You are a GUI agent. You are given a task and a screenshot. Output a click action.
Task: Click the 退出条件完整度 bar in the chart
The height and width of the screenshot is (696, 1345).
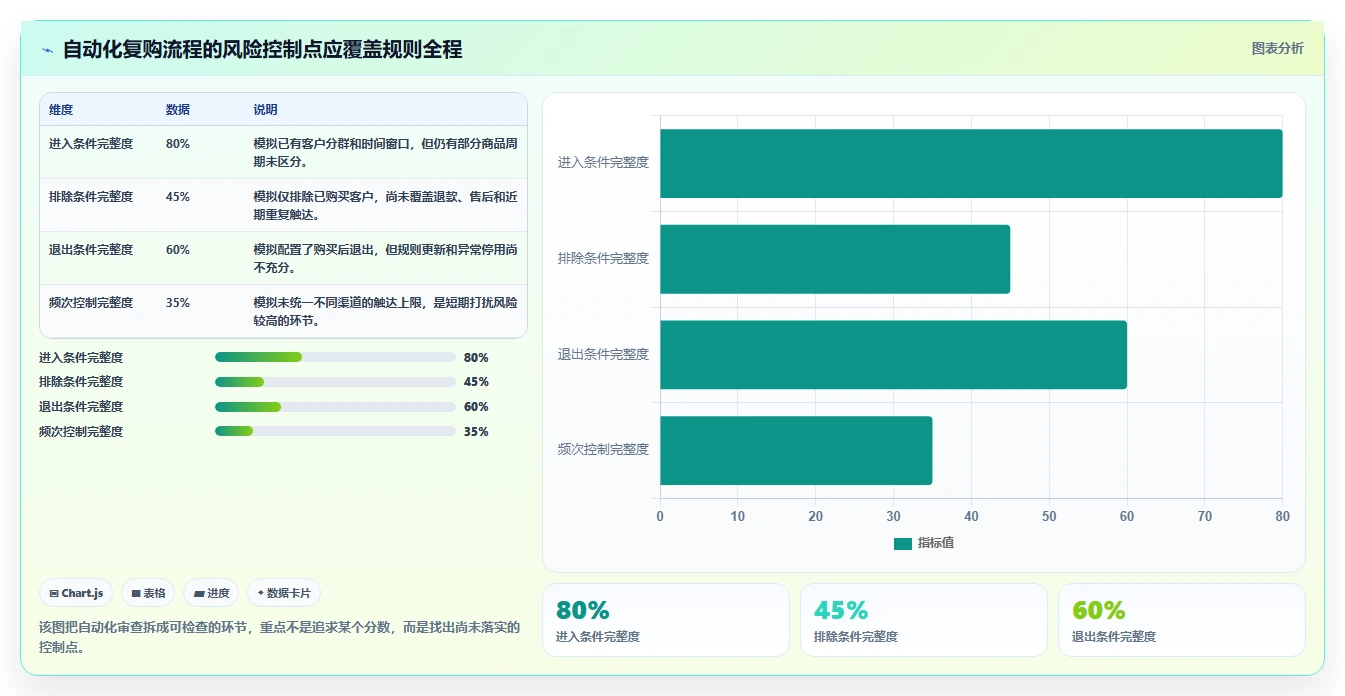tap(893, 355)
